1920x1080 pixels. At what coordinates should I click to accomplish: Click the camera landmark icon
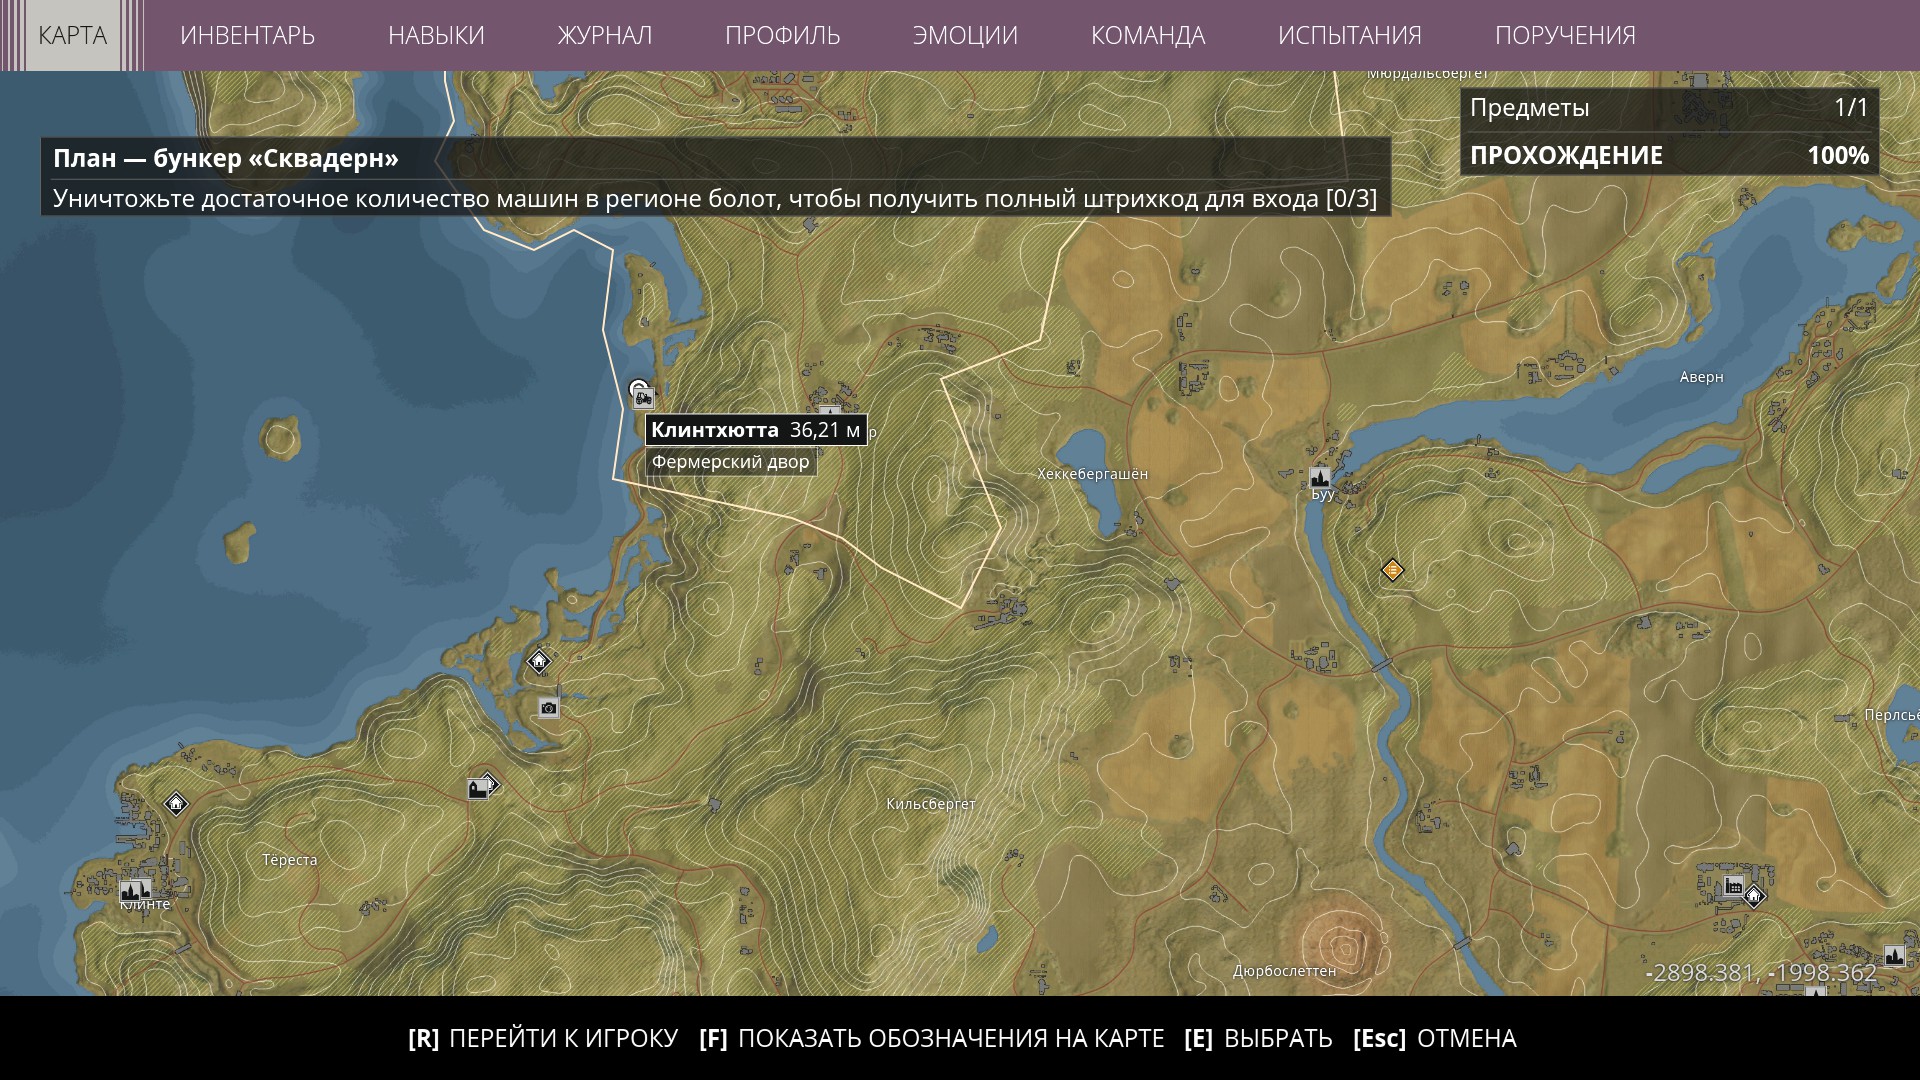coord(548,708)
